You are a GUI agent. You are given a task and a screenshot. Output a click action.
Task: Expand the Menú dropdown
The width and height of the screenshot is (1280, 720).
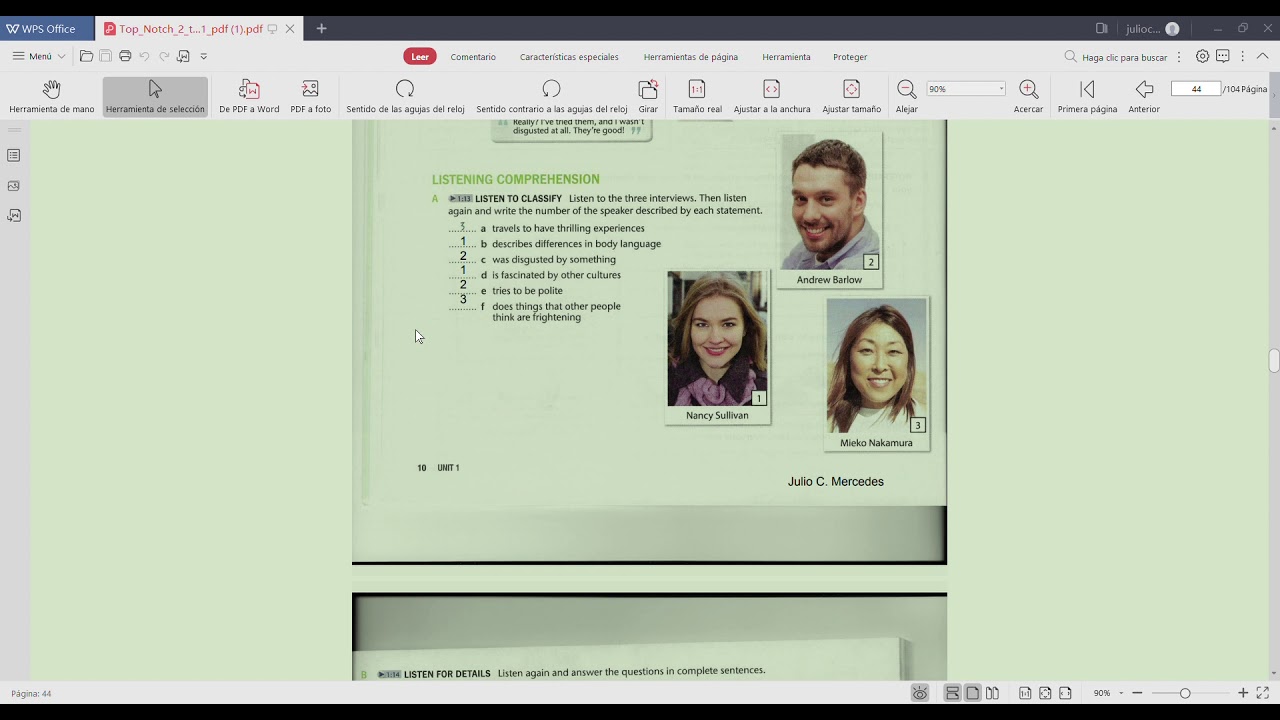(39, 56)
